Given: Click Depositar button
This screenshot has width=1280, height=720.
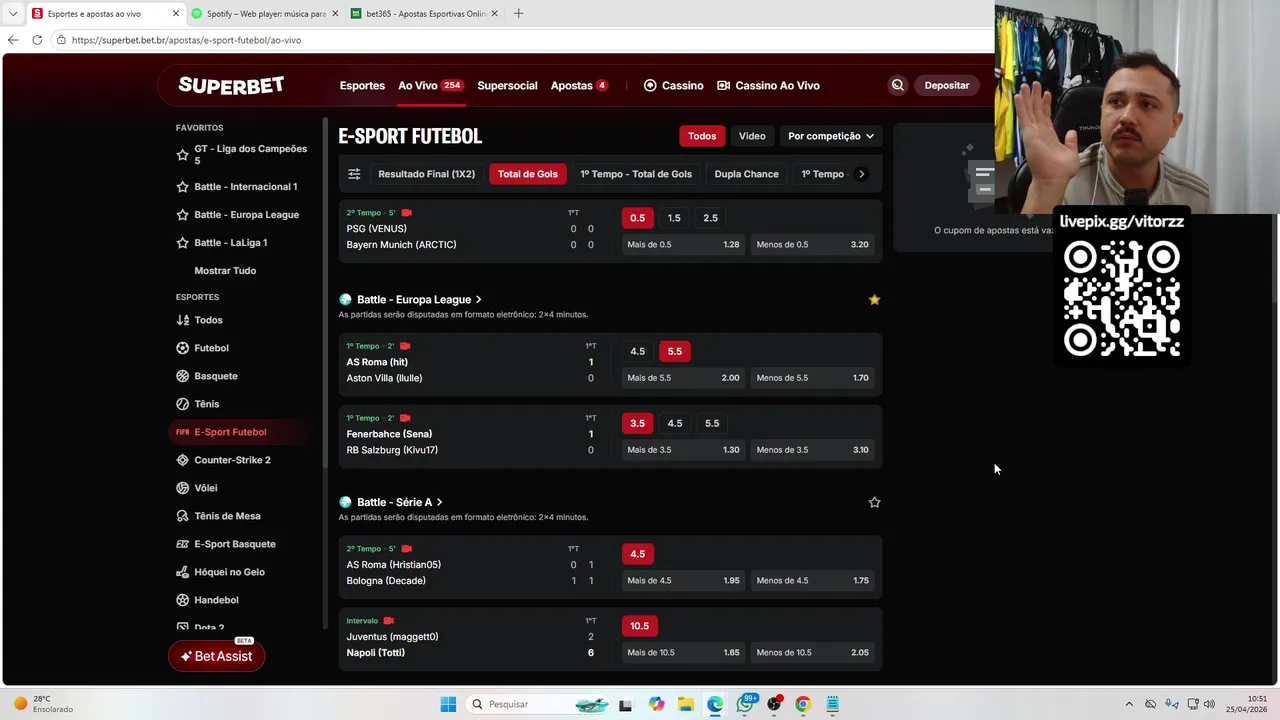Looking at the screenshot, I should (x=946, y=85).
